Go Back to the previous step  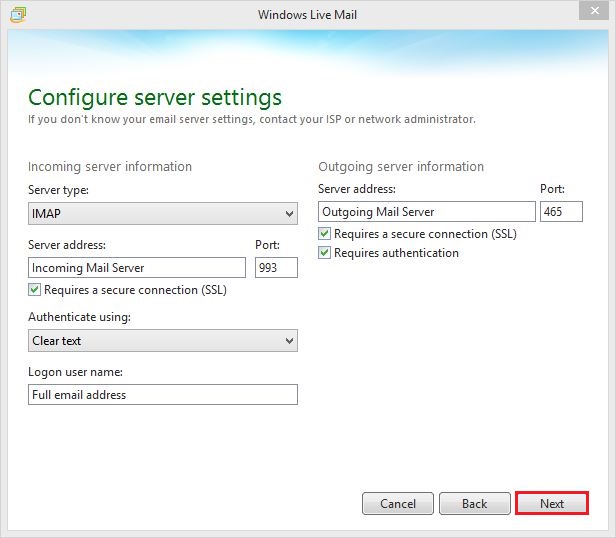click(475, 503)
